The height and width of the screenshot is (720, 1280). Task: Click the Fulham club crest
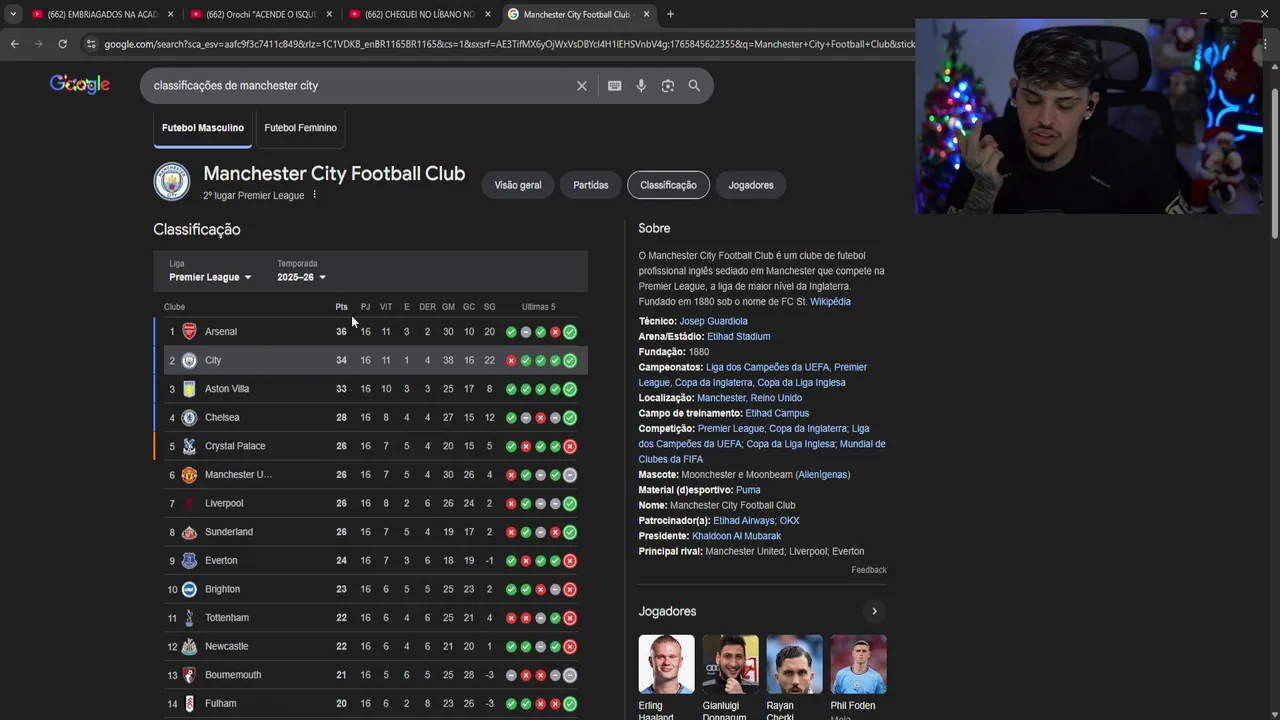point(189,704)
